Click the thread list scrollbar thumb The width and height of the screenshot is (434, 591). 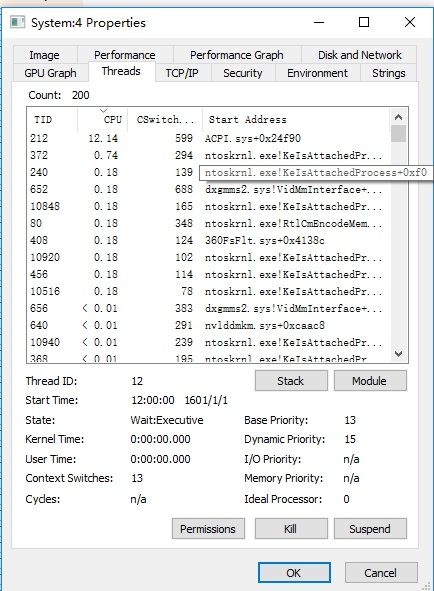tap(399, 134)
